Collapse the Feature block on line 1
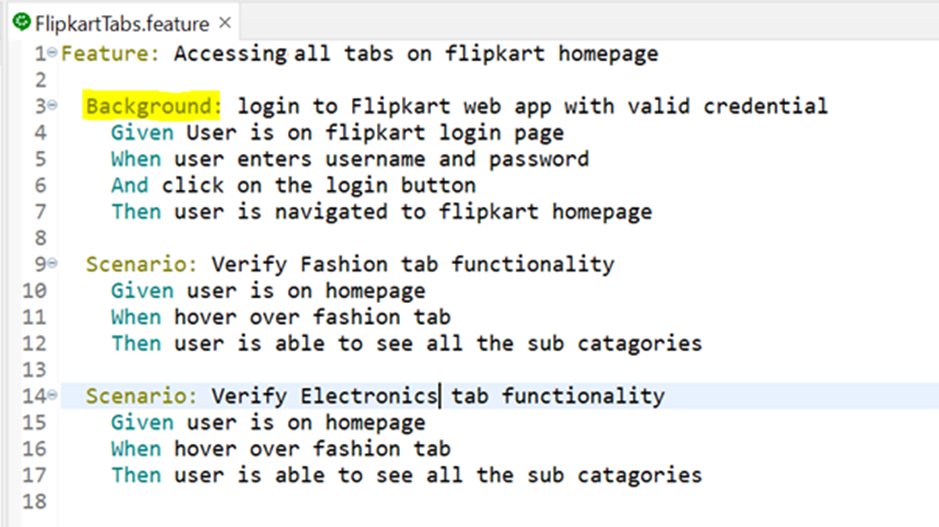The width and height of the screenshot is (939, 527). pos(53,54)
